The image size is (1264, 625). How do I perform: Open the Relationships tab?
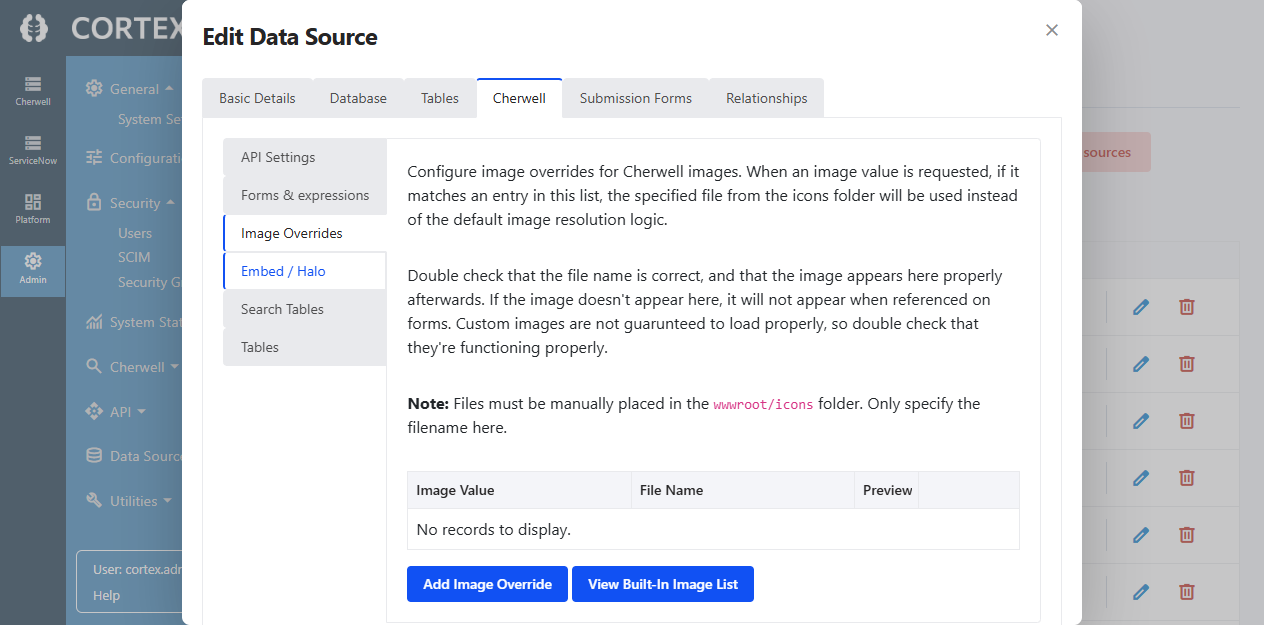767,98
